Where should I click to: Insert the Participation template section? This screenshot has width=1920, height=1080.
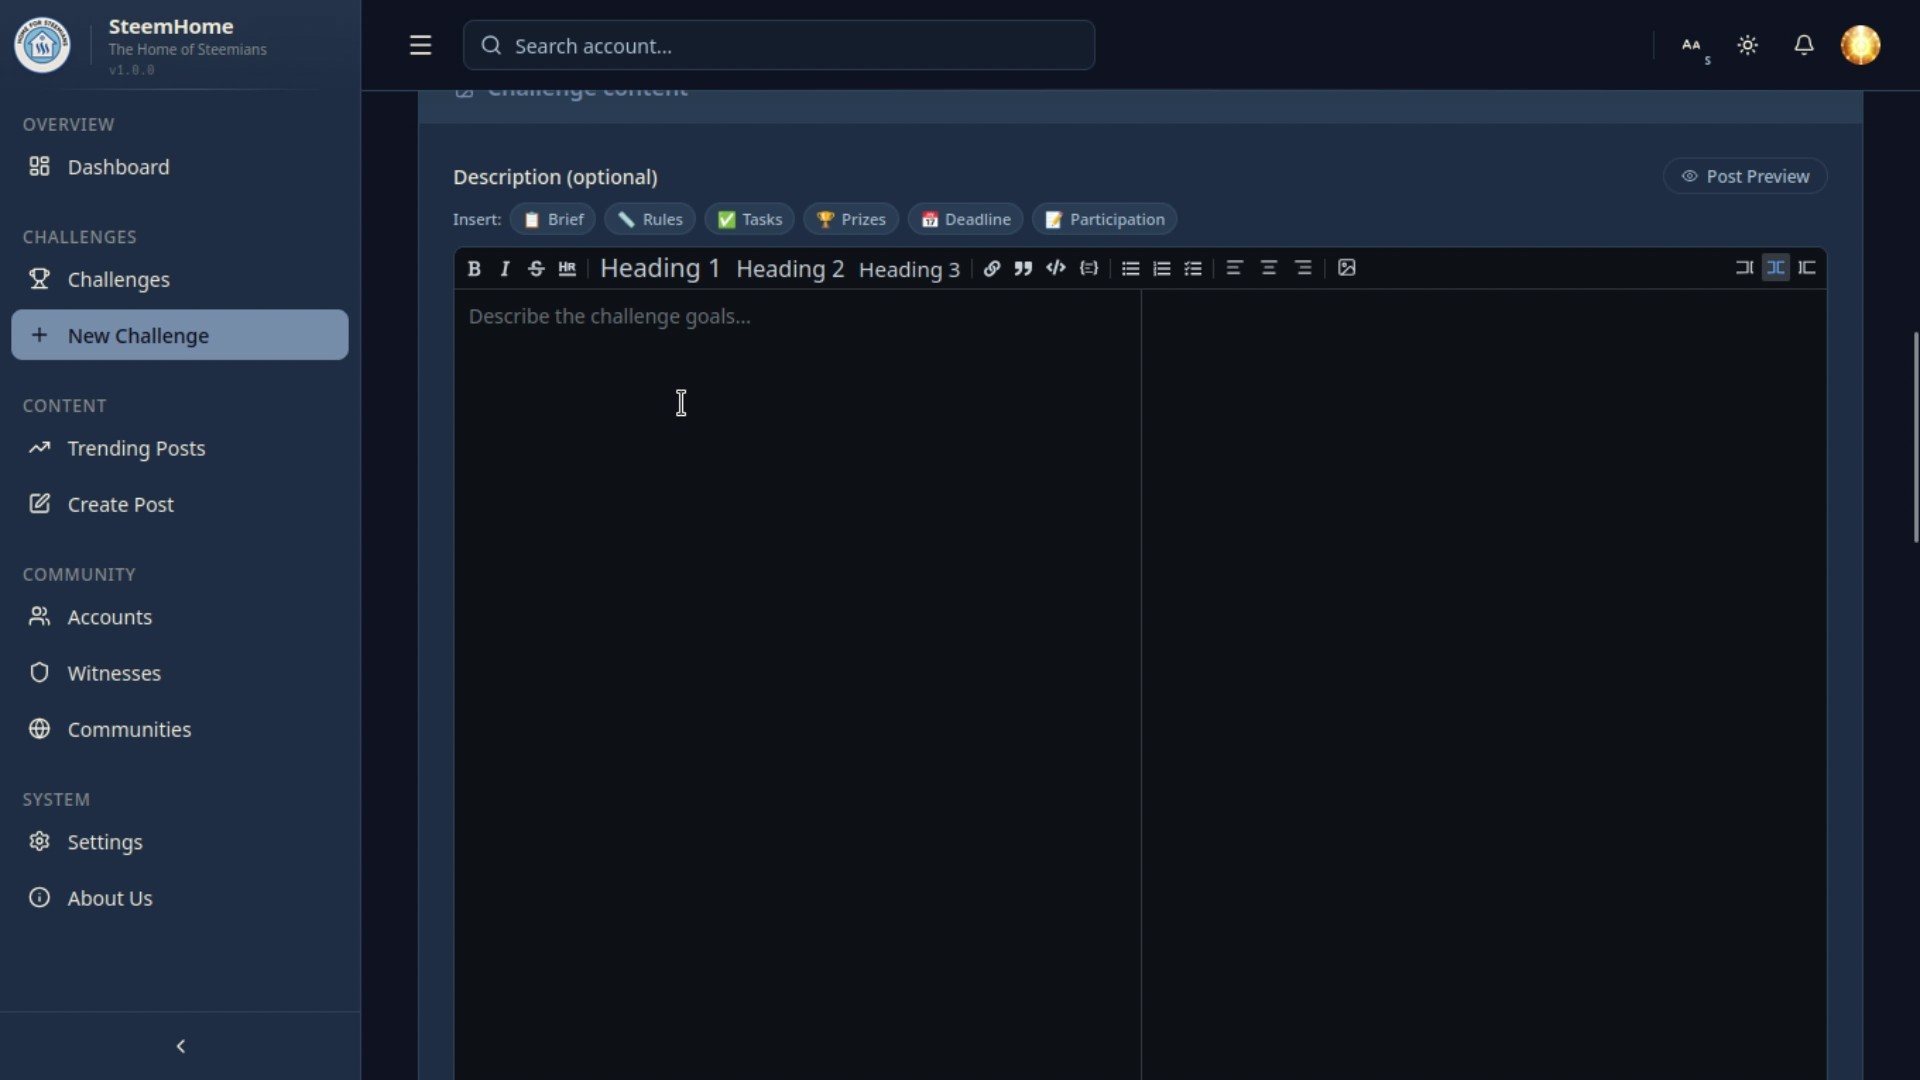pos(1104,219)
